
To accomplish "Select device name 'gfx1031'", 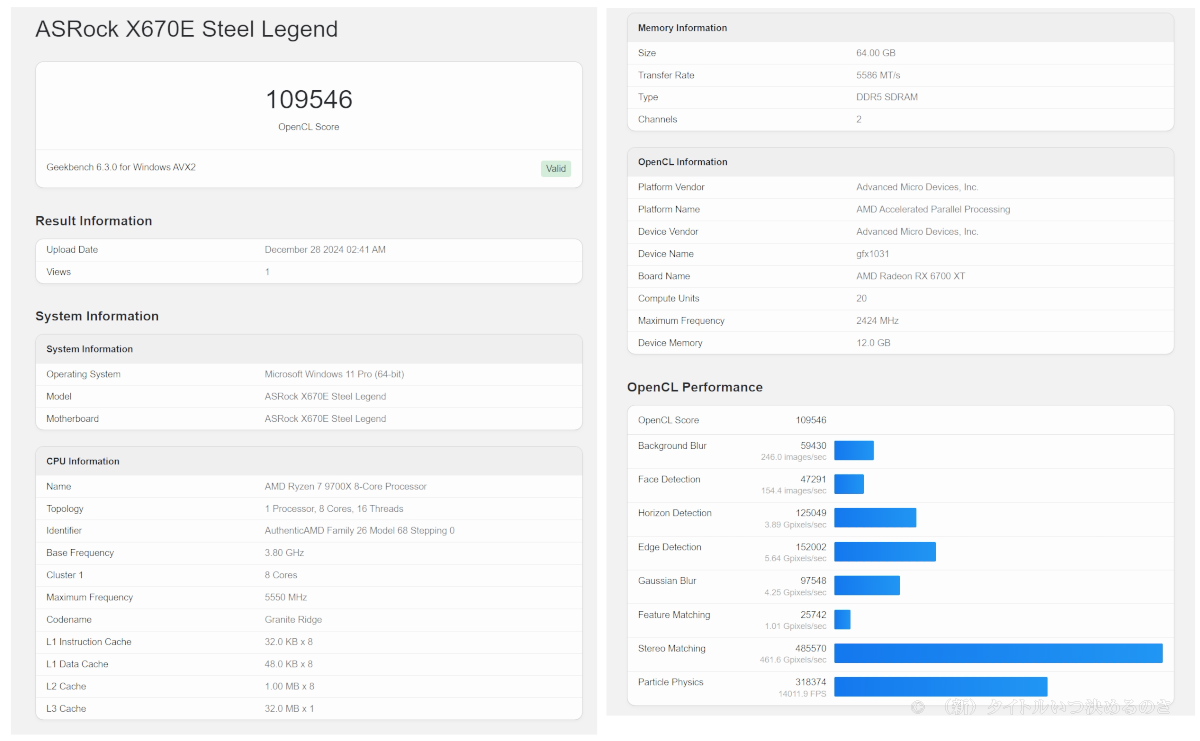I will [x=873, y=254].
